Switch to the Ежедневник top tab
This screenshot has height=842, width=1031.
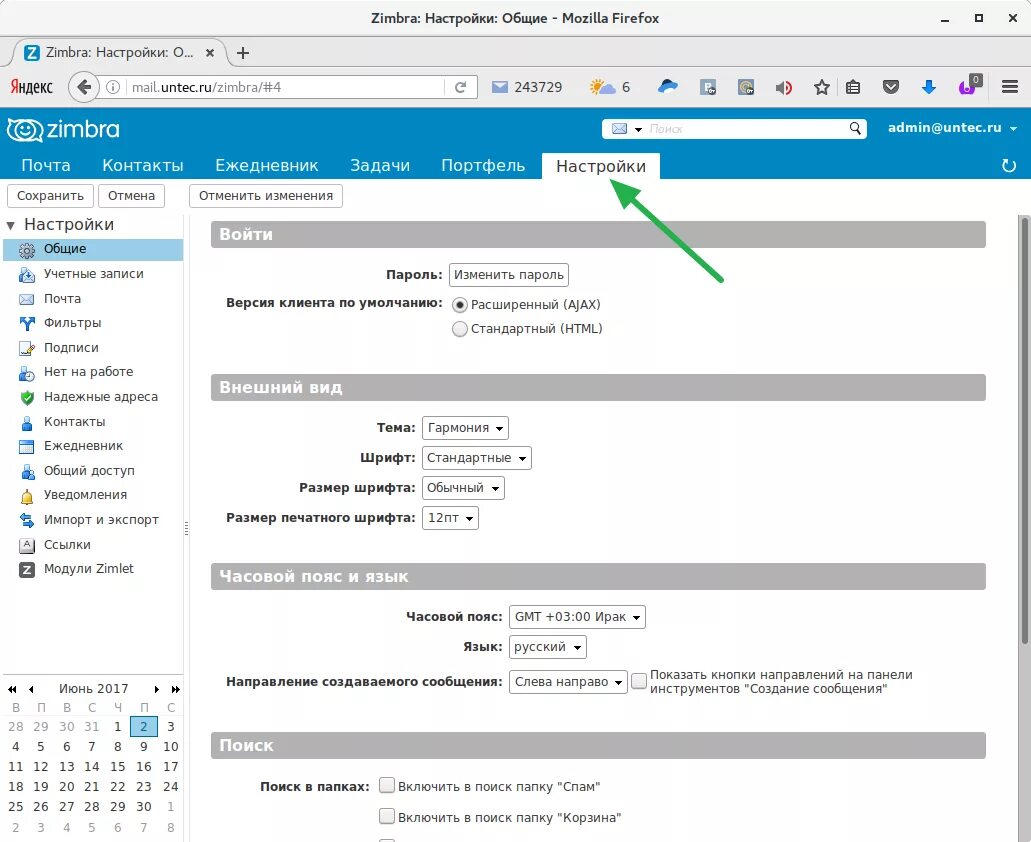(266, 166)
